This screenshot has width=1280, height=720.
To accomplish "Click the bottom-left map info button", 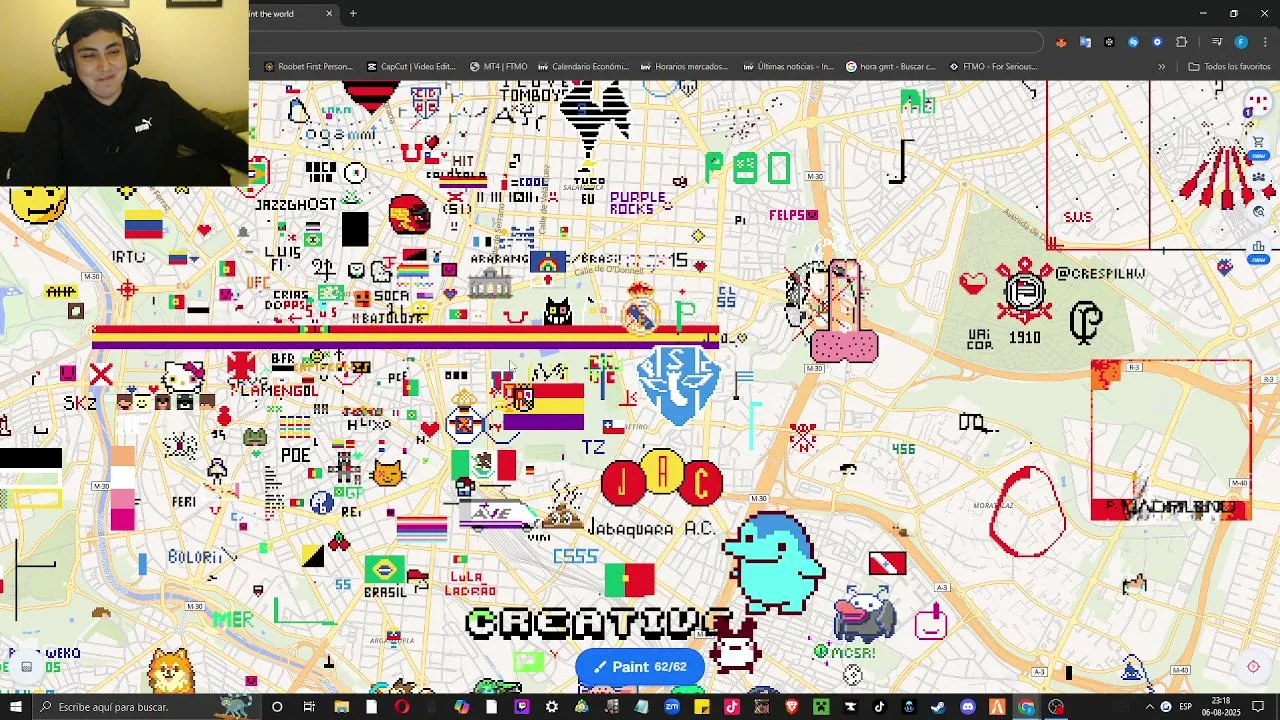I will click(27, 667).
